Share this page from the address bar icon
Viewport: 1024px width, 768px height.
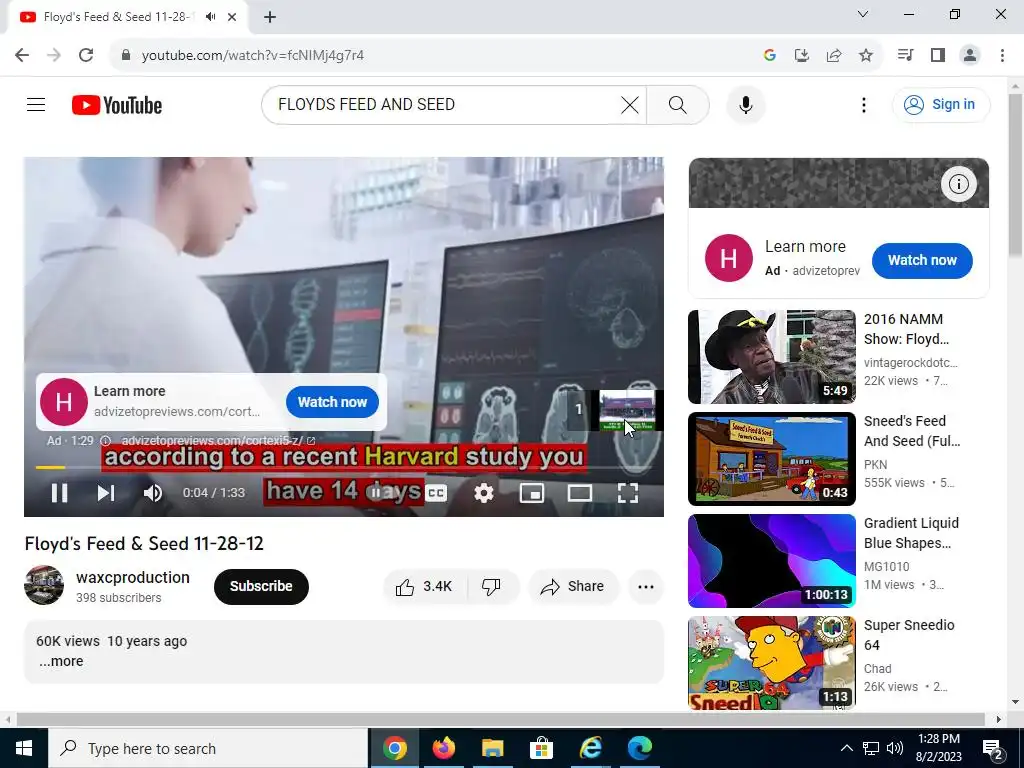[x=833, y=55]
